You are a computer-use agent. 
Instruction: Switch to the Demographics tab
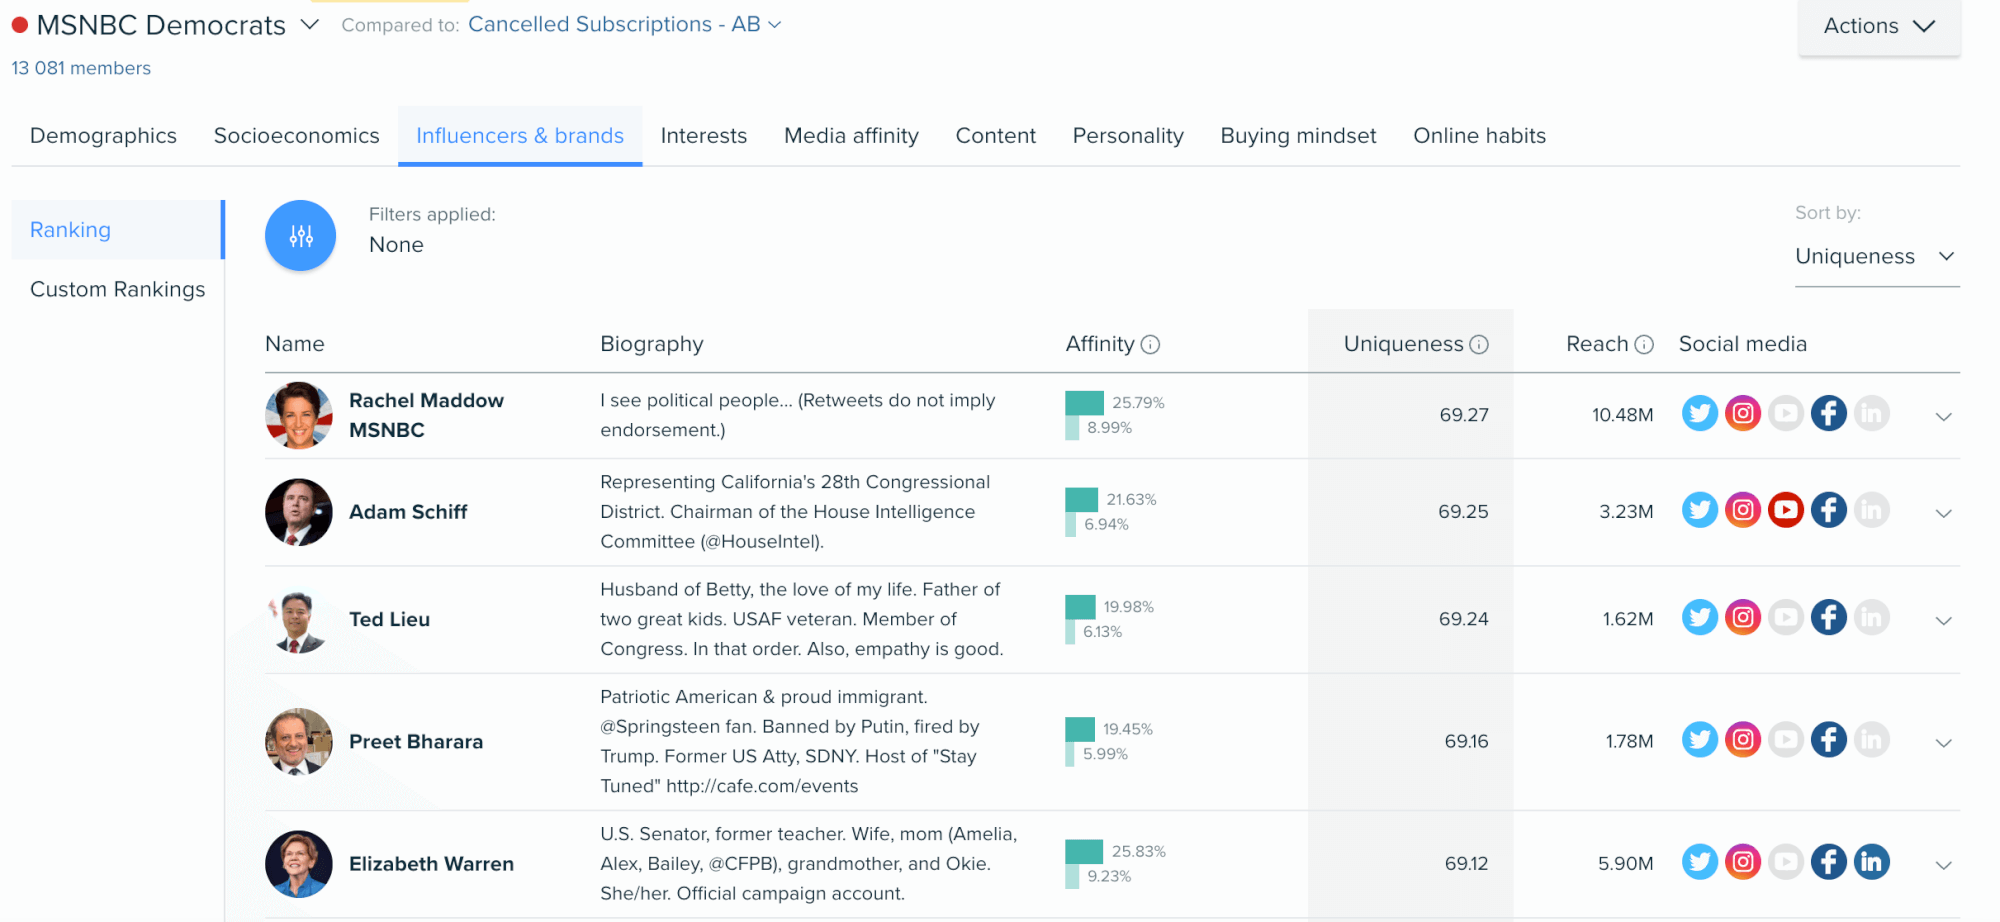coord(103,136)
